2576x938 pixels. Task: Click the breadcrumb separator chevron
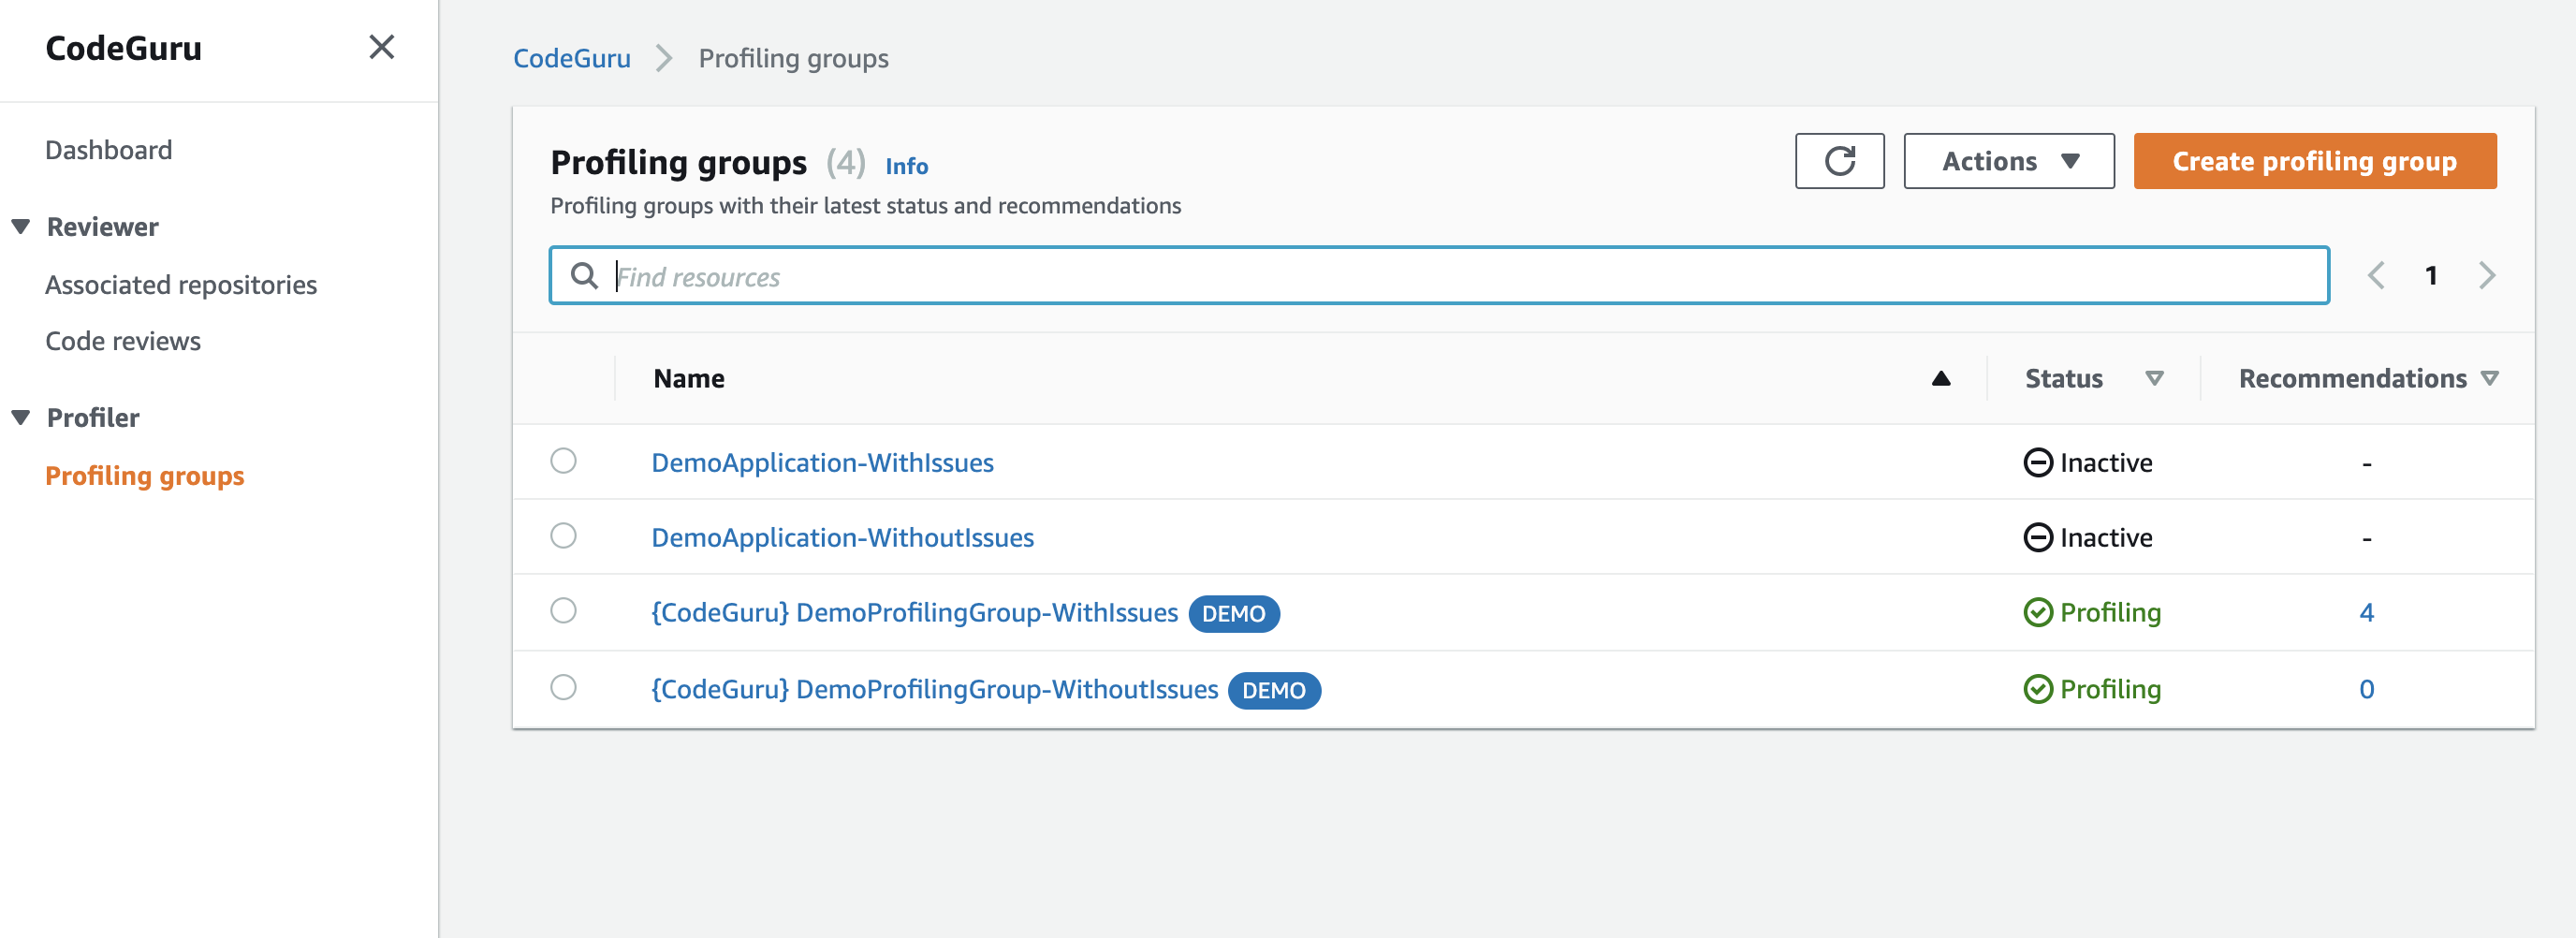(664, 58)
